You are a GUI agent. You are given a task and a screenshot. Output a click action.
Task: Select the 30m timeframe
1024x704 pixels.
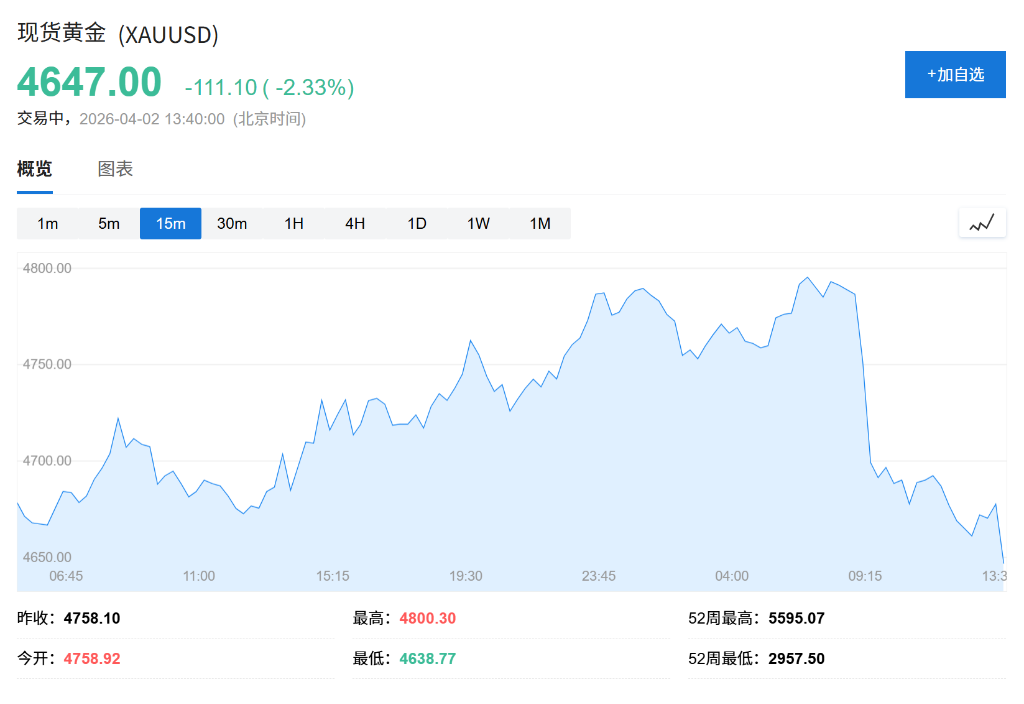coord(232,223)
